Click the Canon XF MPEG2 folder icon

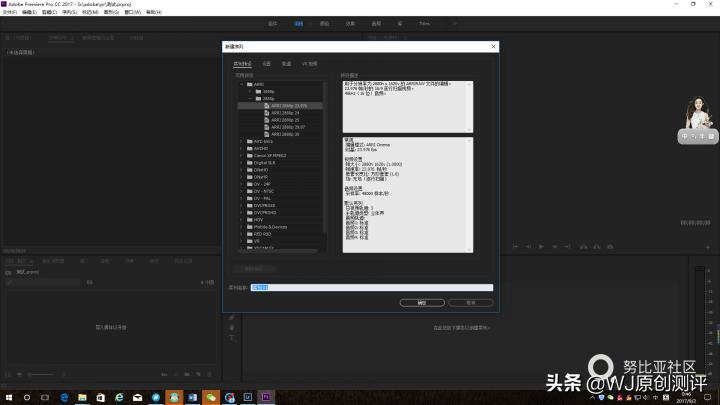(x=248, y=155)
